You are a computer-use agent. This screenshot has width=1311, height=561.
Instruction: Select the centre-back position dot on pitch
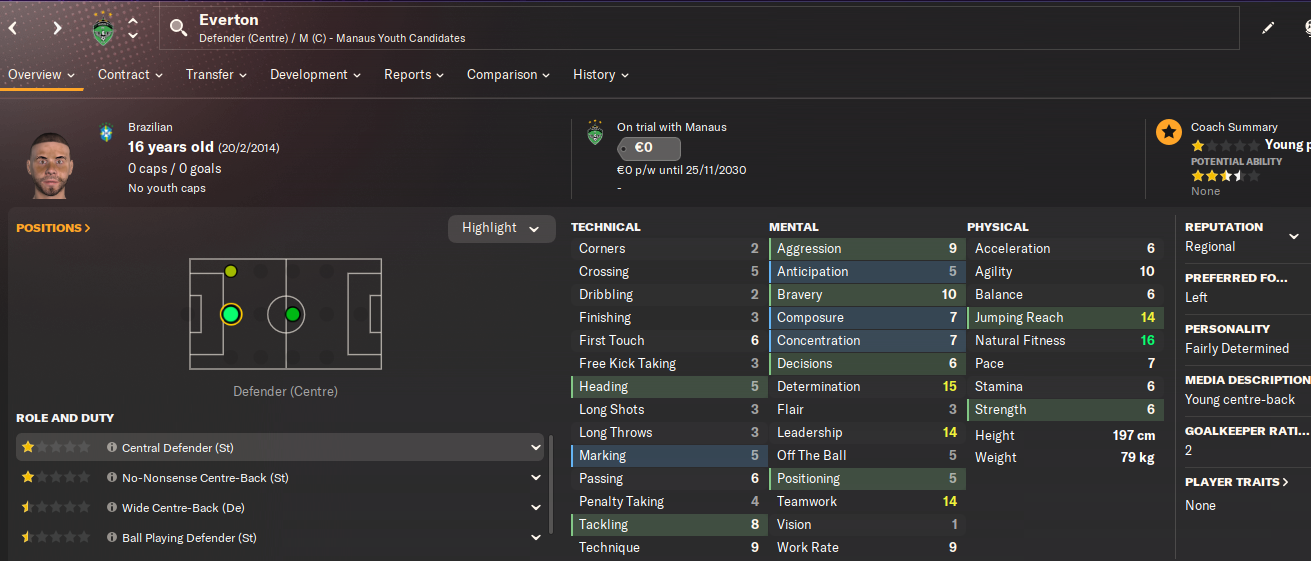tap(231, 314)
